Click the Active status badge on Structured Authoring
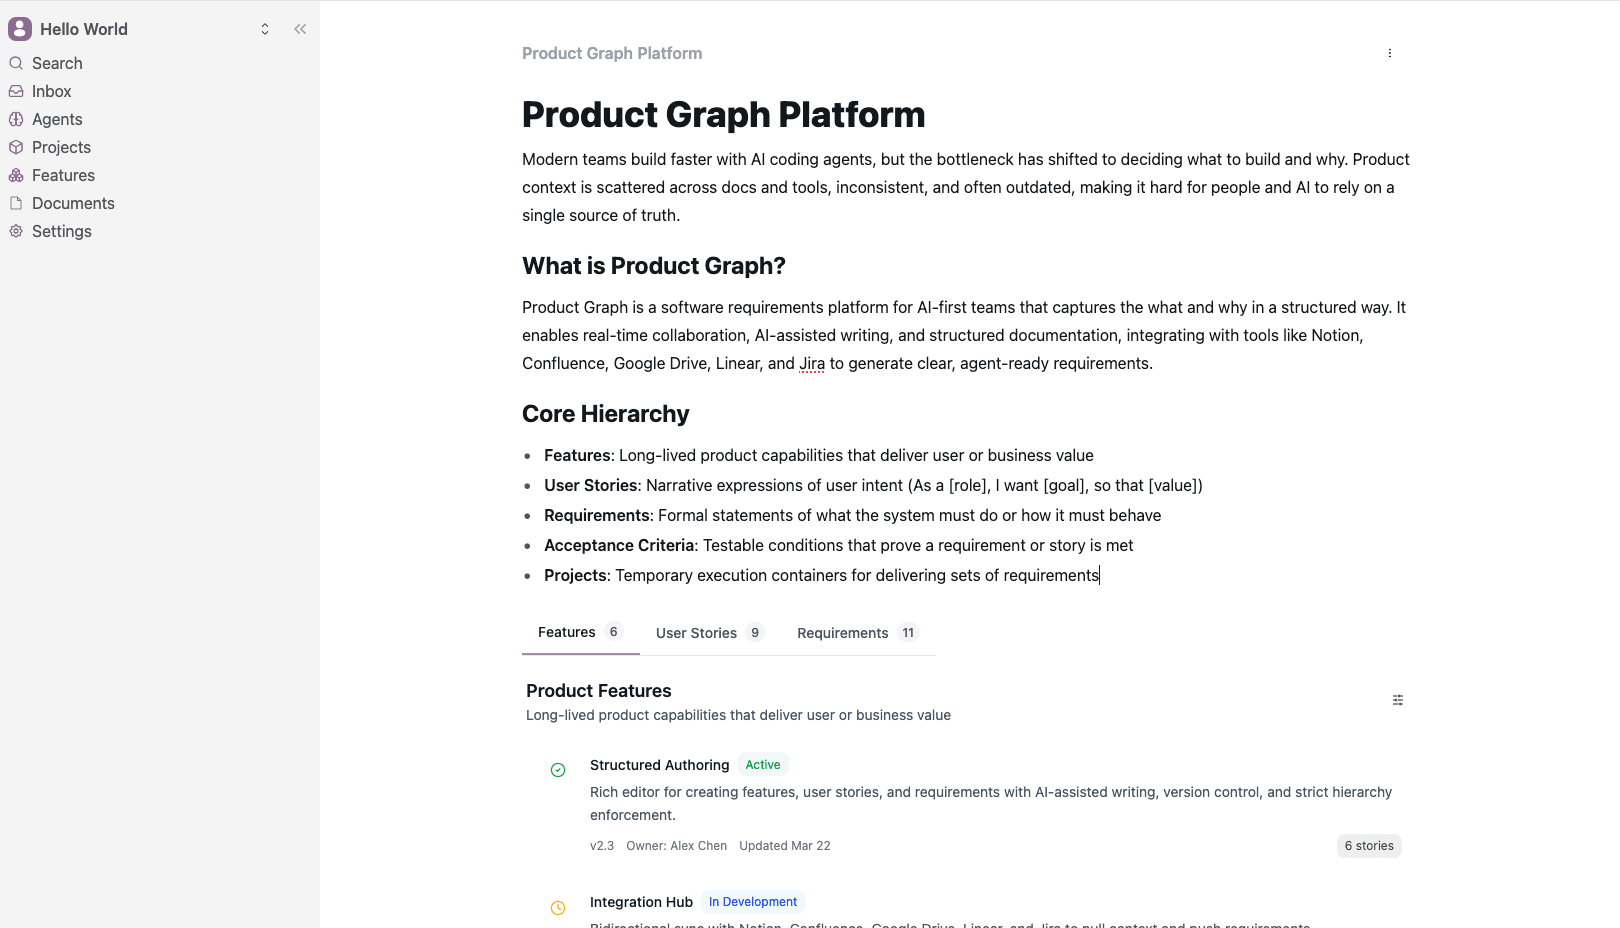The image size is (1620, 928). coord(763,764)
